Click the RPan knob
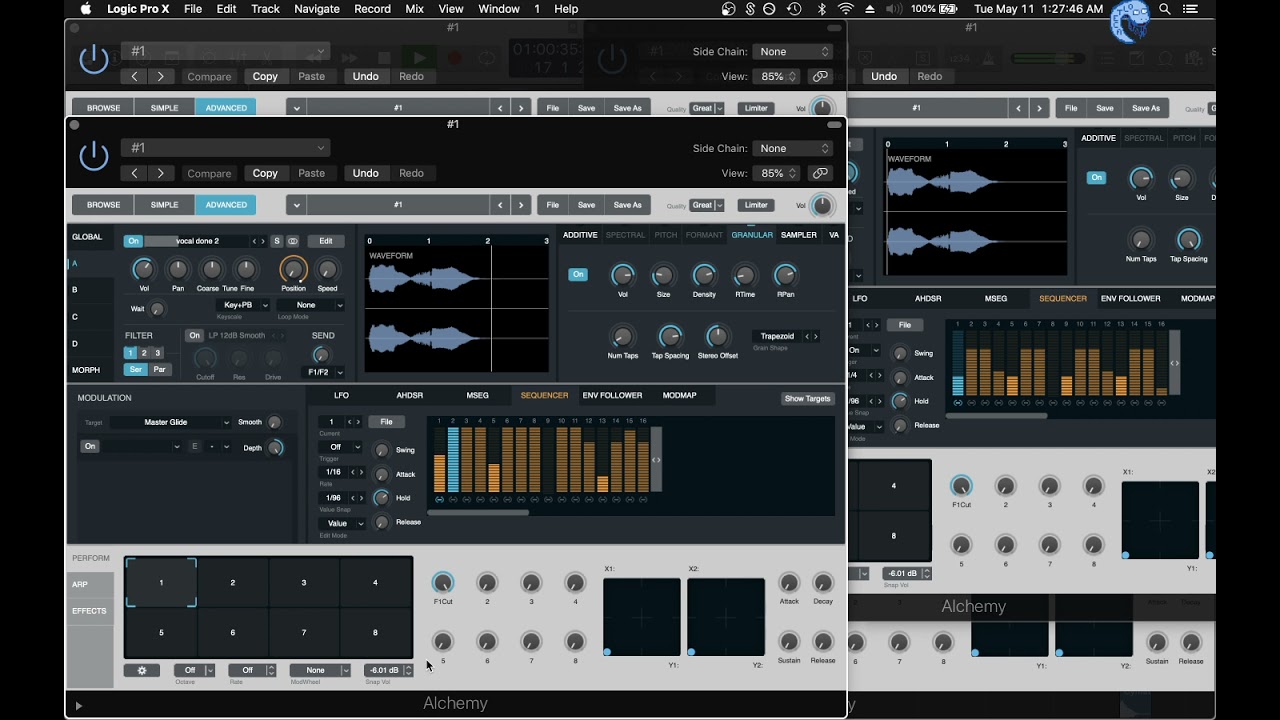1280x720 pixels. click(786, 275)
